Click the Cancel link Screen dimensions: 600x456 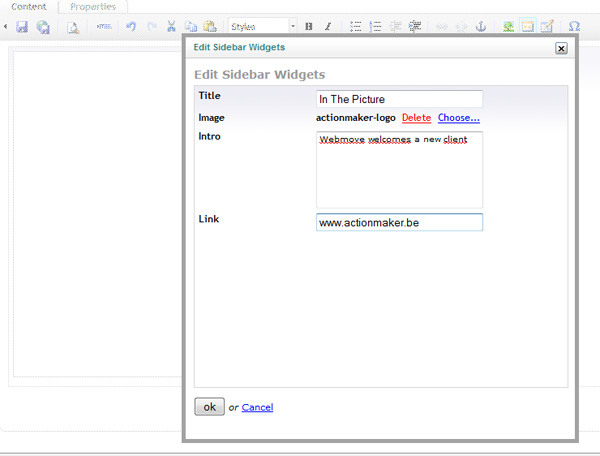[x=257, y=407]
